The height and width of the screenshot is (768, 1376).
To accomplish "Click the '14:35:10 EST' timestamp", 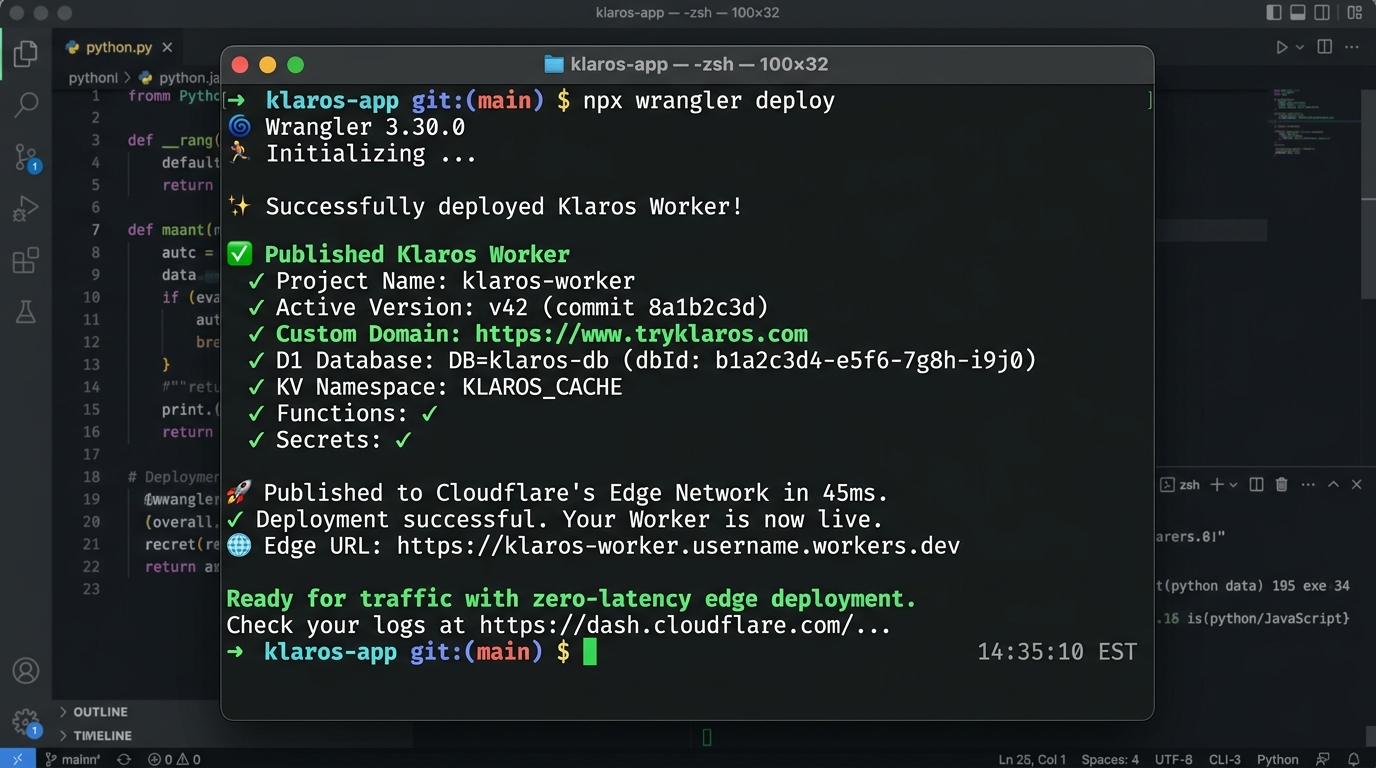I will [x=1057, y=652].
